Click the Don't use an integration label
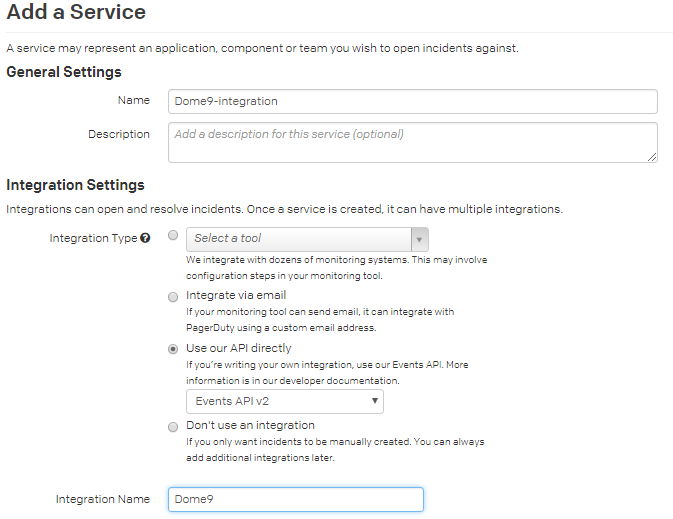The height and width of the screenshot is (519, 673). (250, 425)
